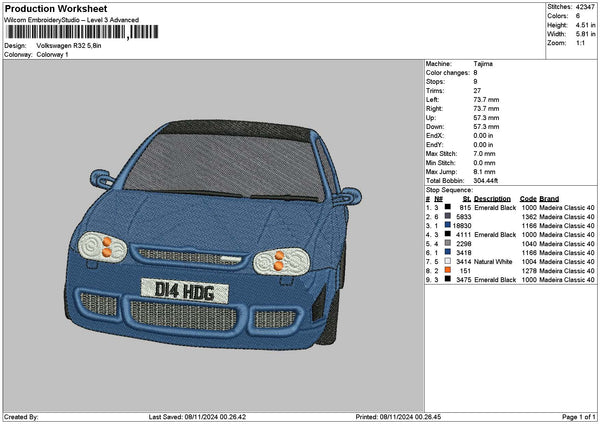Click the design name 'Volkswagen R32 5,8in'
600x424 pixels.
click(69, 46)
